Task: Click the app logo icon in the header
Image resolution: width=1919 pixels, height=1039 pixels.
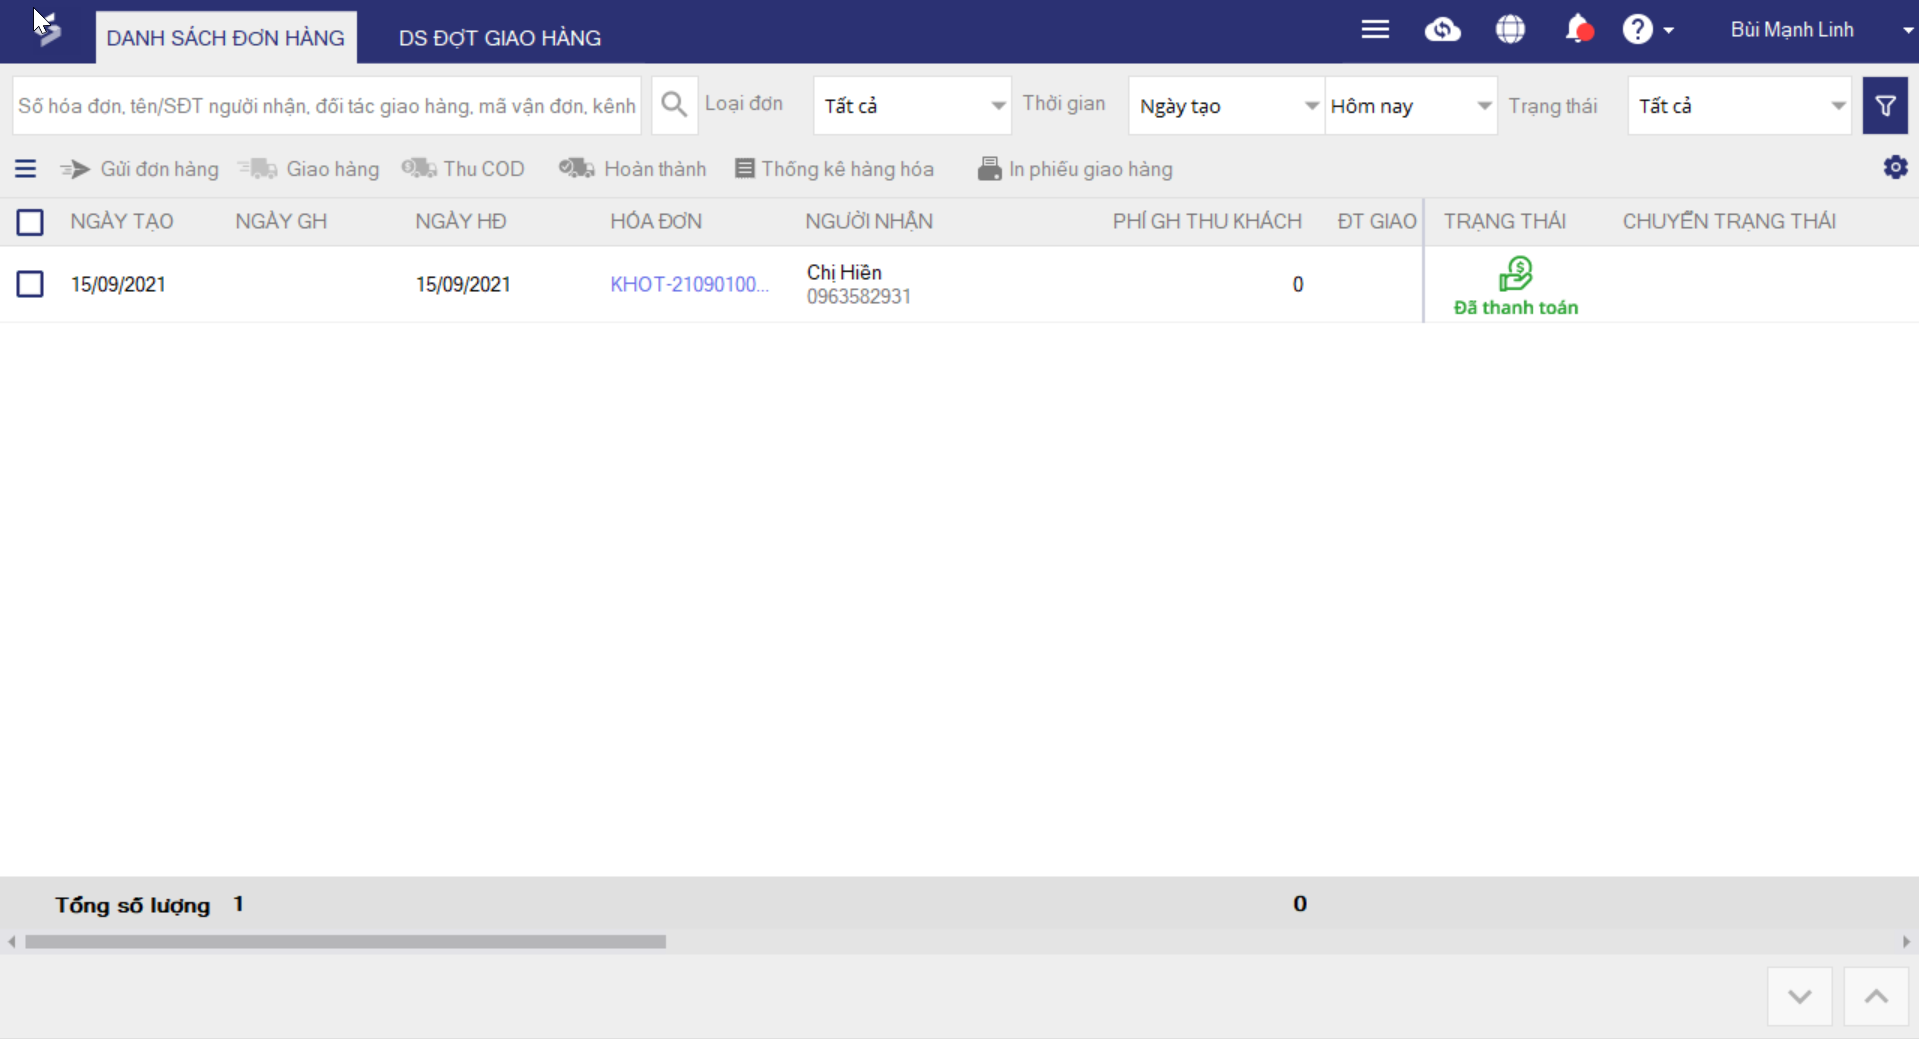Action: [47, 29]
